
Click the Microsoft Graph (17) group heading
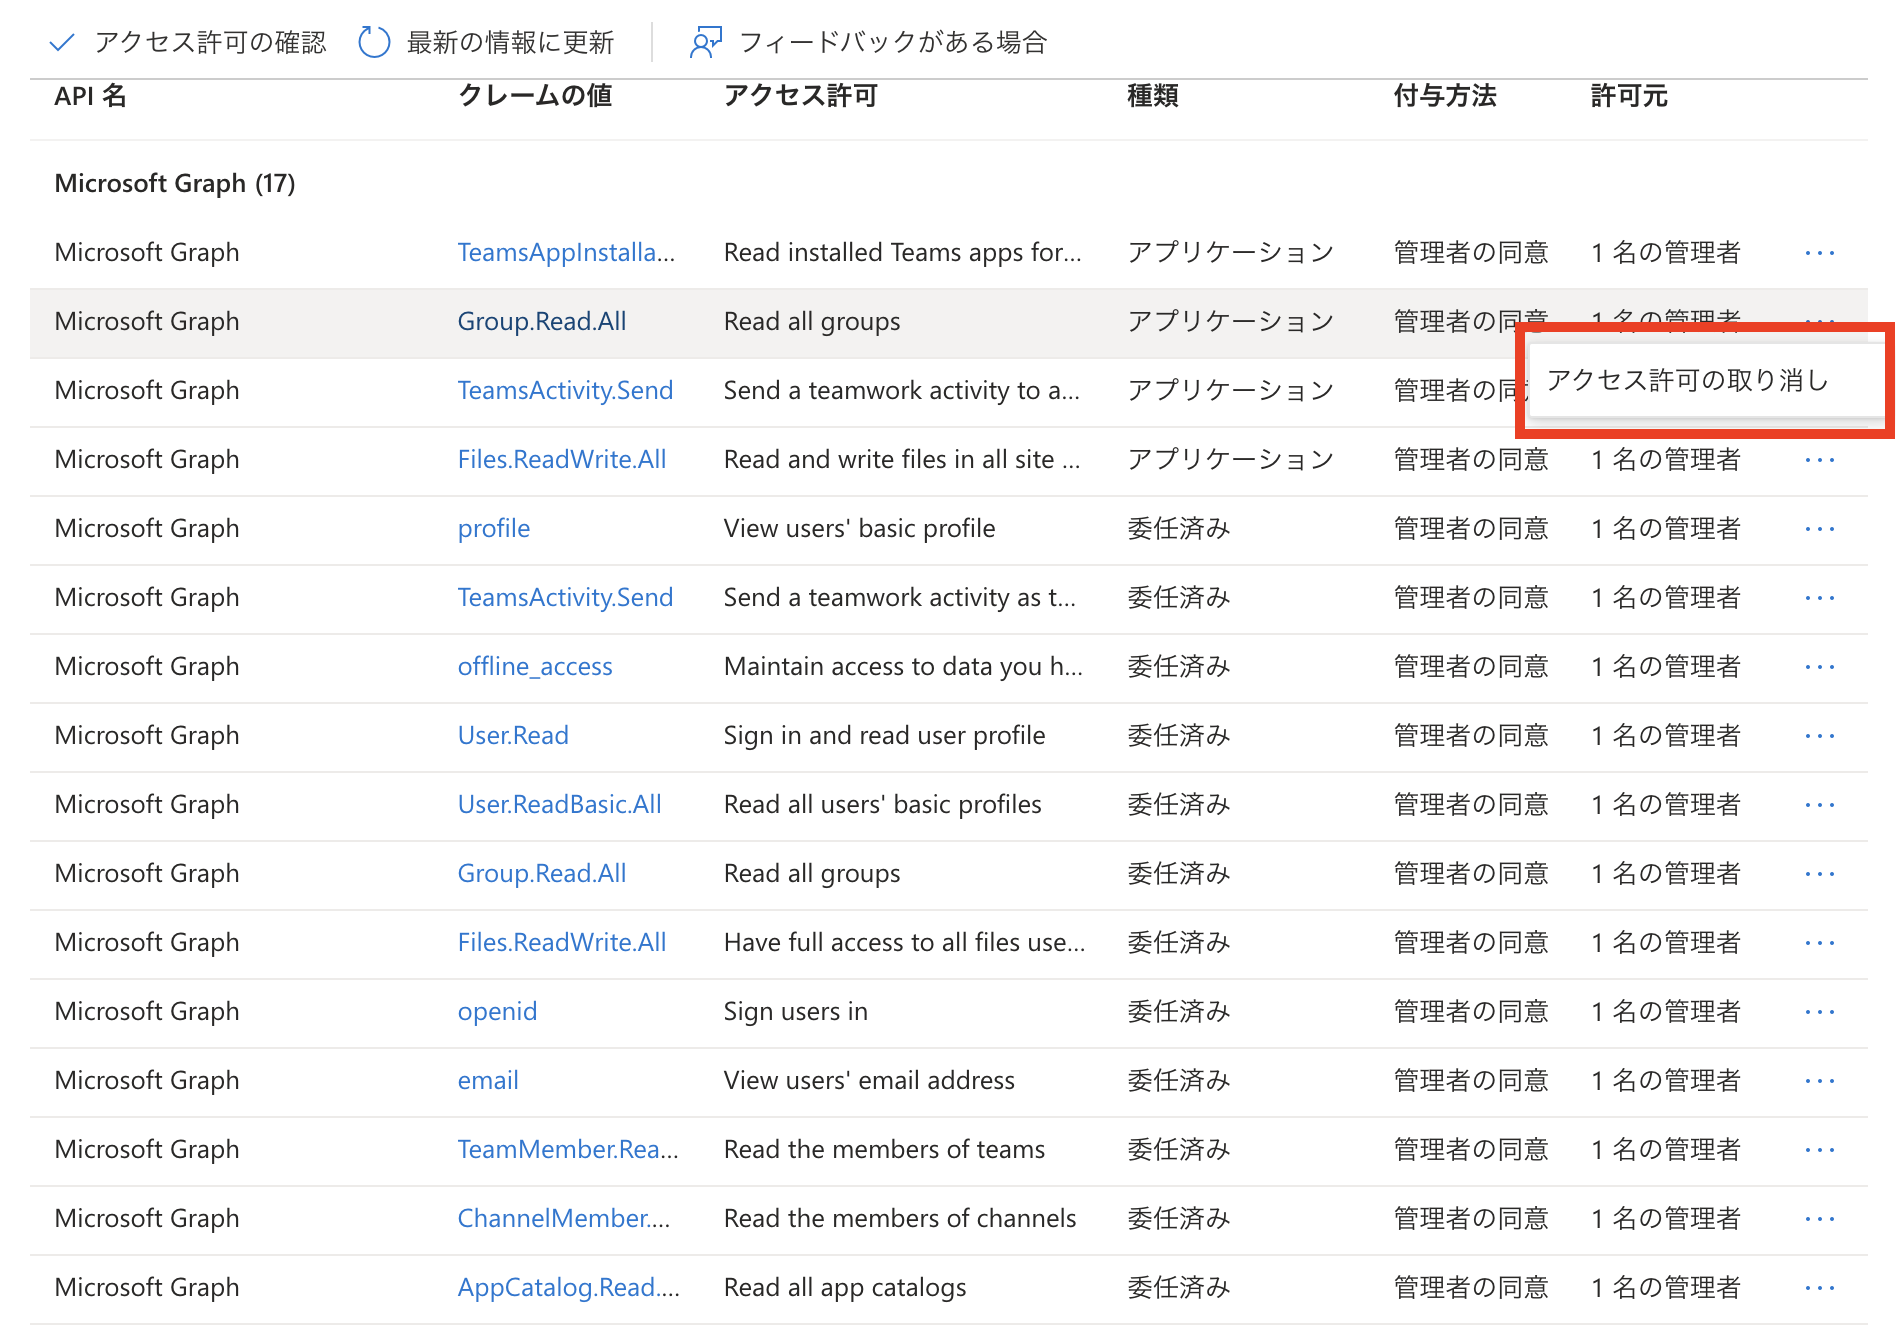tap(175, 183)
